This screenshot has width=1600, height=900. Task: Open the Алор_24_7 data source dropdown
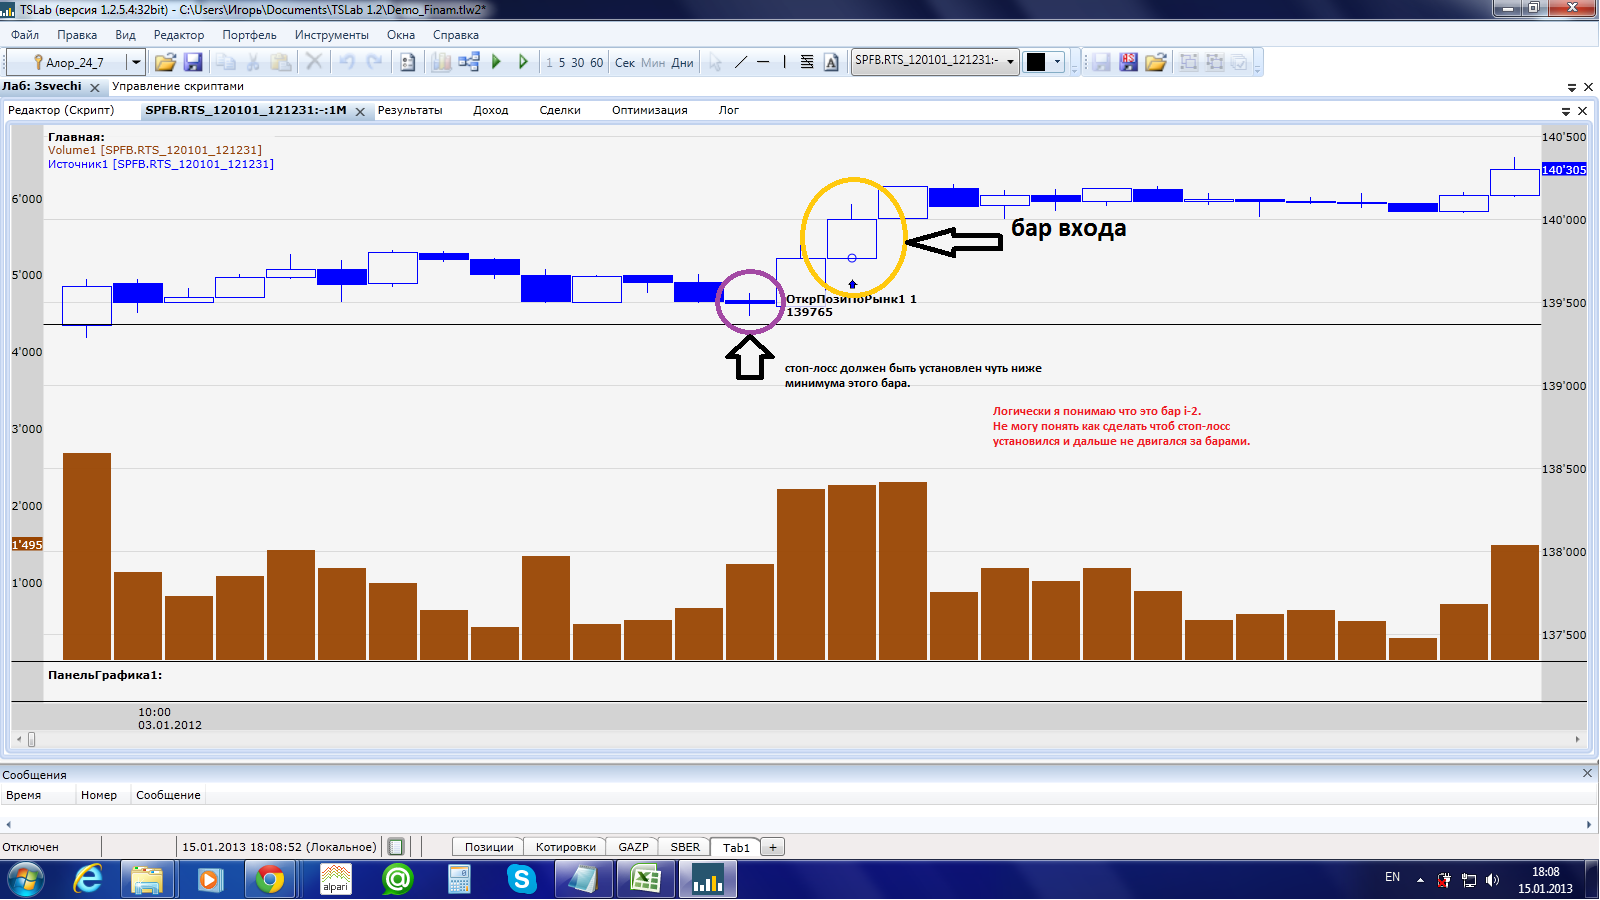[x=136, y=62]
